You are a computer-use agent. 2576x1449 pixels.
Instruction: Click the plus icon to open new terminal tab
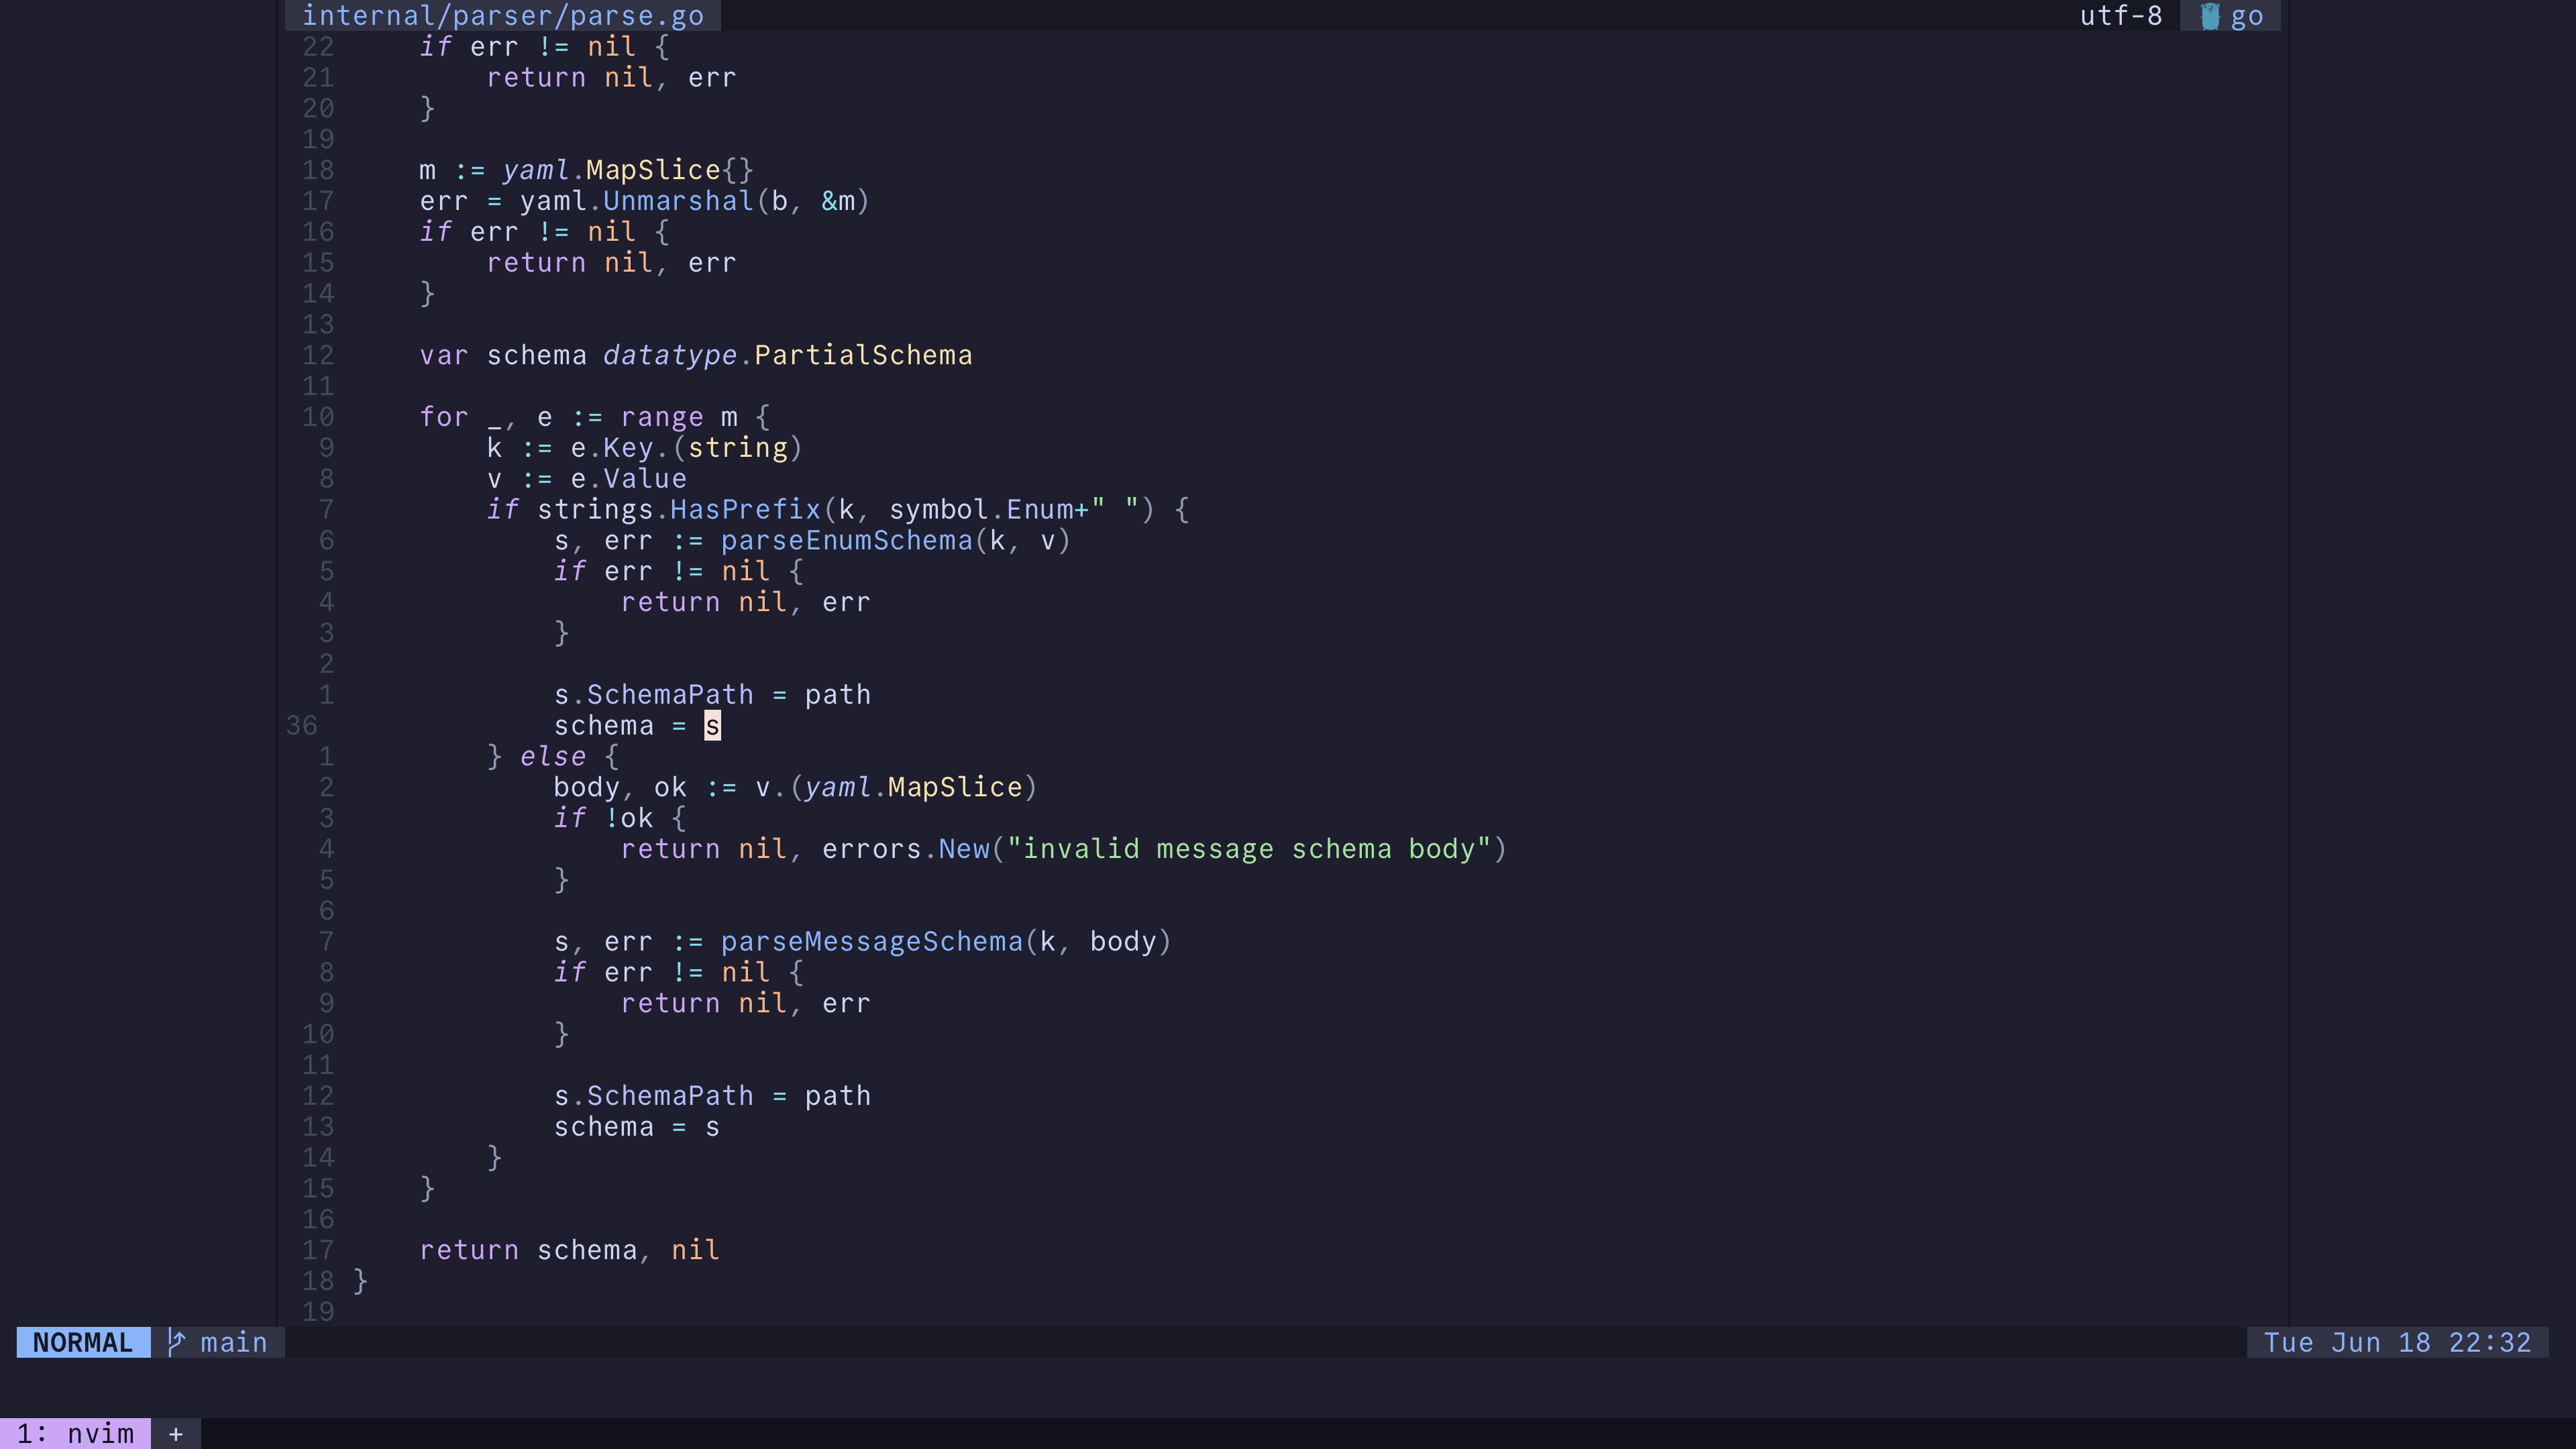[x=176, y=1433]
